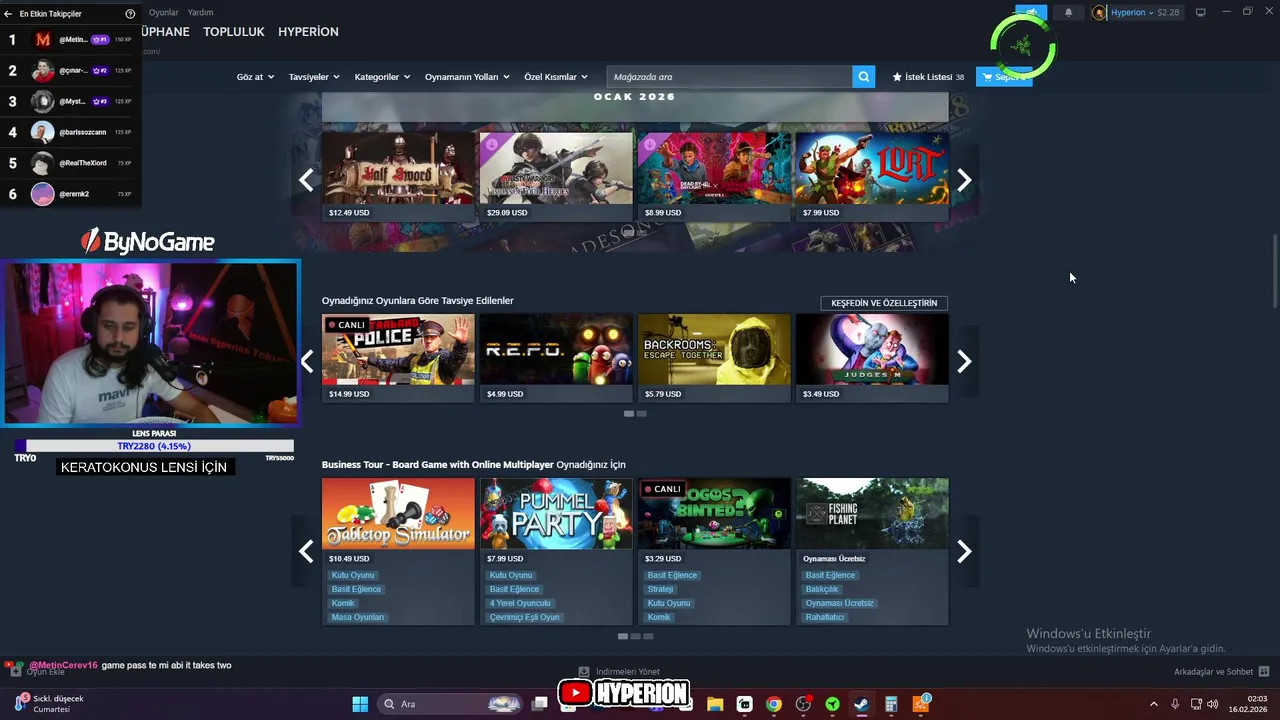Click the Balıkçılık tag on Fishing Planet
The image size is (1280, 720).
point(822,589)
